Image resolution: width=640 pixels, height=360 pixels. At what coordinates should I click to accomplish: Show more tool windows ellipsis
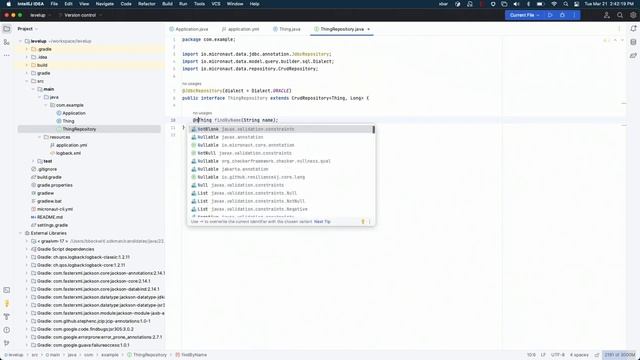tap(7, 55)
